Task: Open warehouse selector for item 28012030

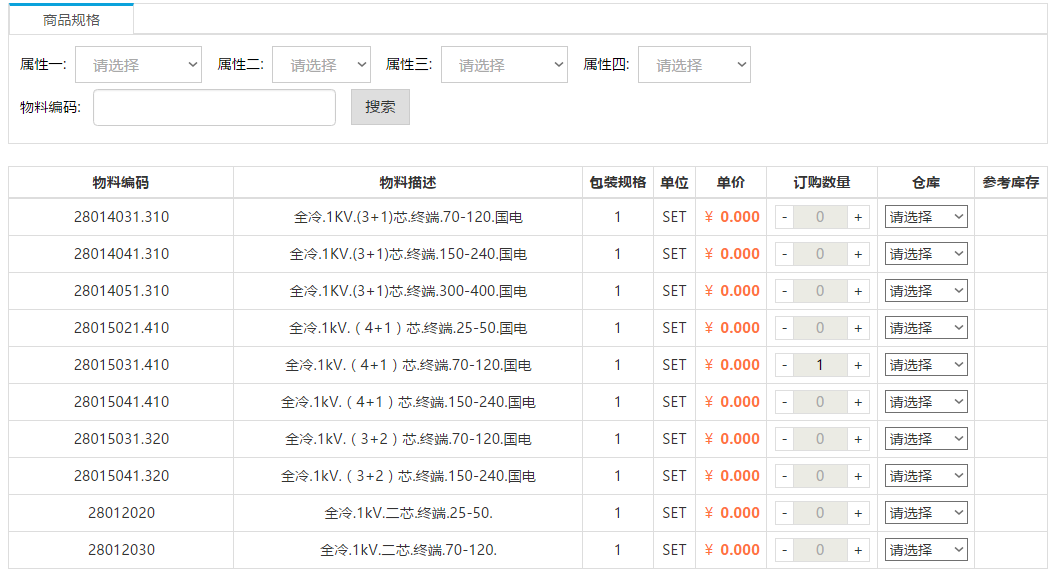Action: (x=925, y=549)
